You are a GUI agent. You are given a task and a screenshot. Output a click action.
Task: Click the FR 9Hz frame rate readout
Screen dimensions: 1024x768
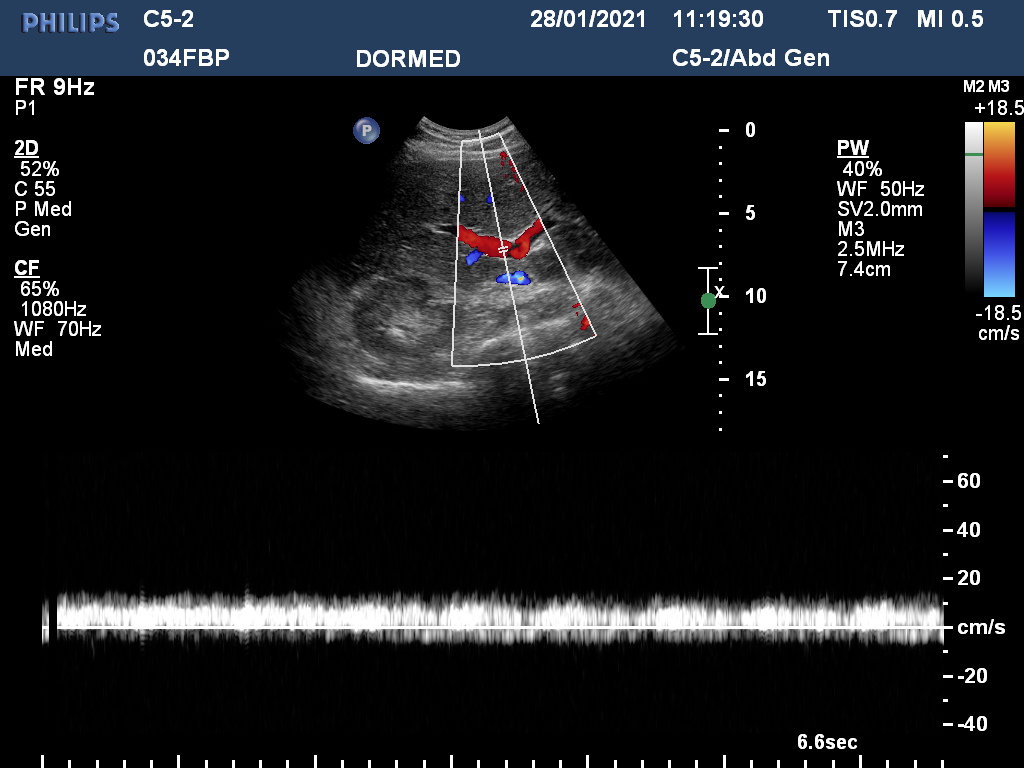[55, 87]
